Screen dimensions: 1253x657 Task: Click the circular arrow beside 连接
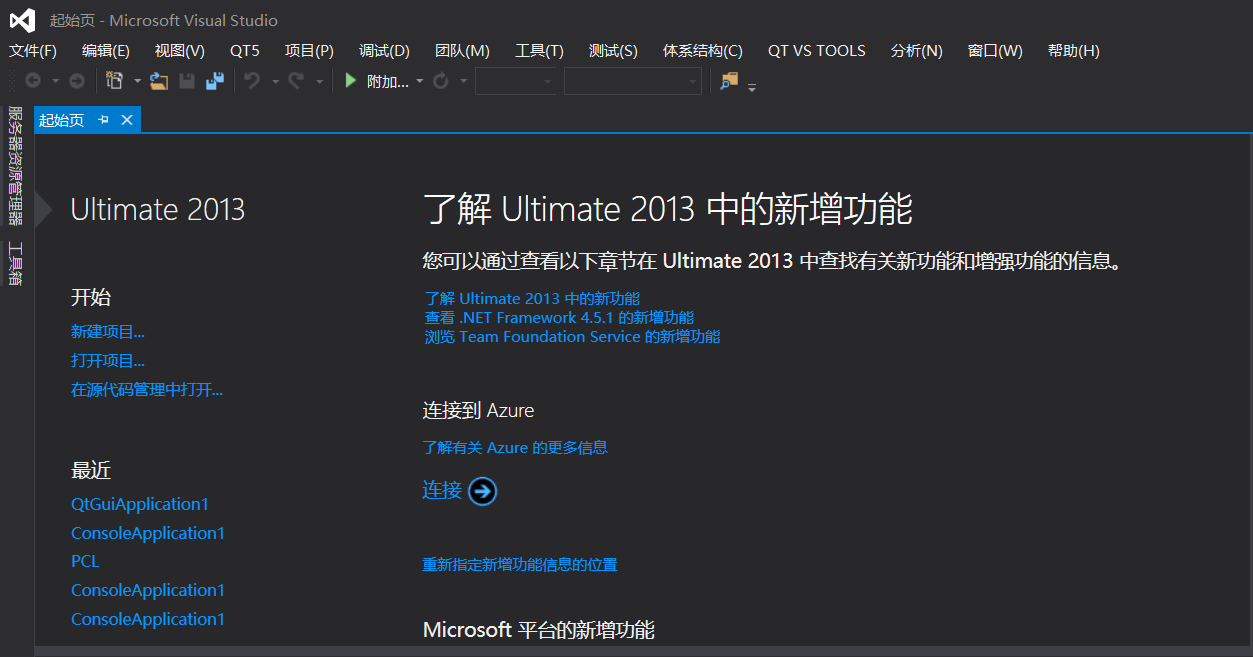[x=482, y=491]
